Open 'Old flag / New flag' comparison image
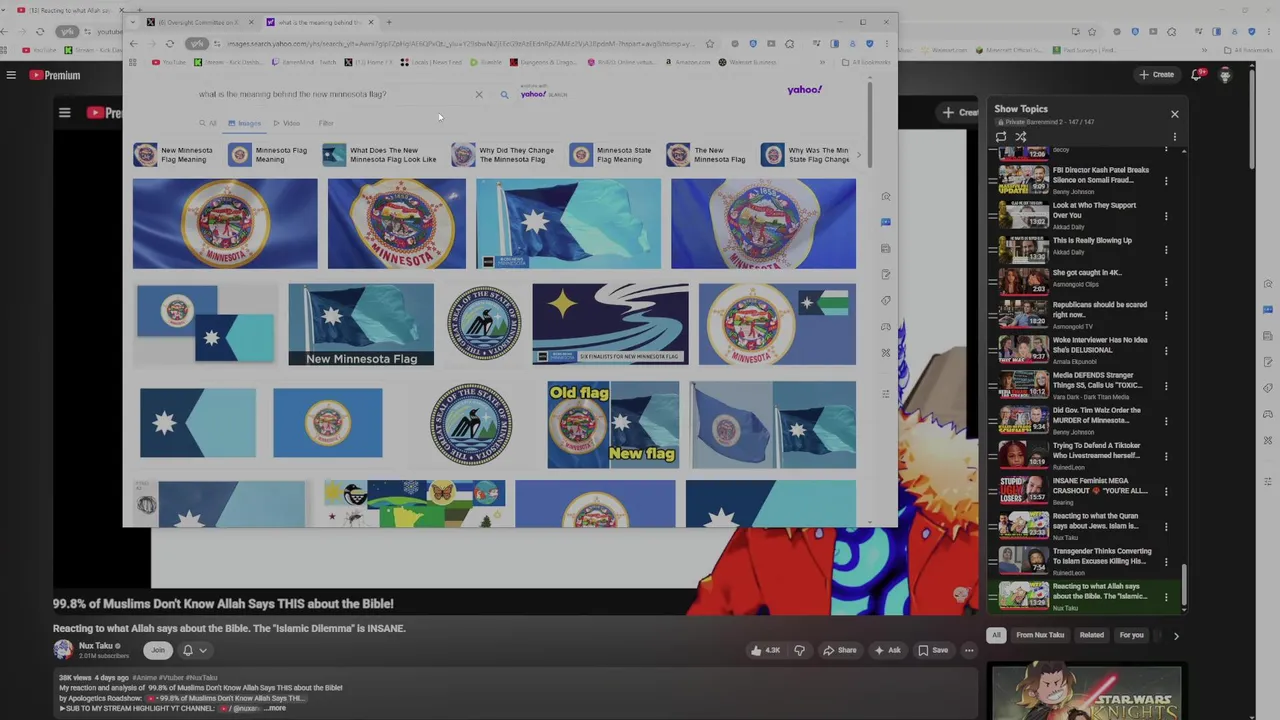Viewport: 1280px width, 720px height. pos(613,425)
